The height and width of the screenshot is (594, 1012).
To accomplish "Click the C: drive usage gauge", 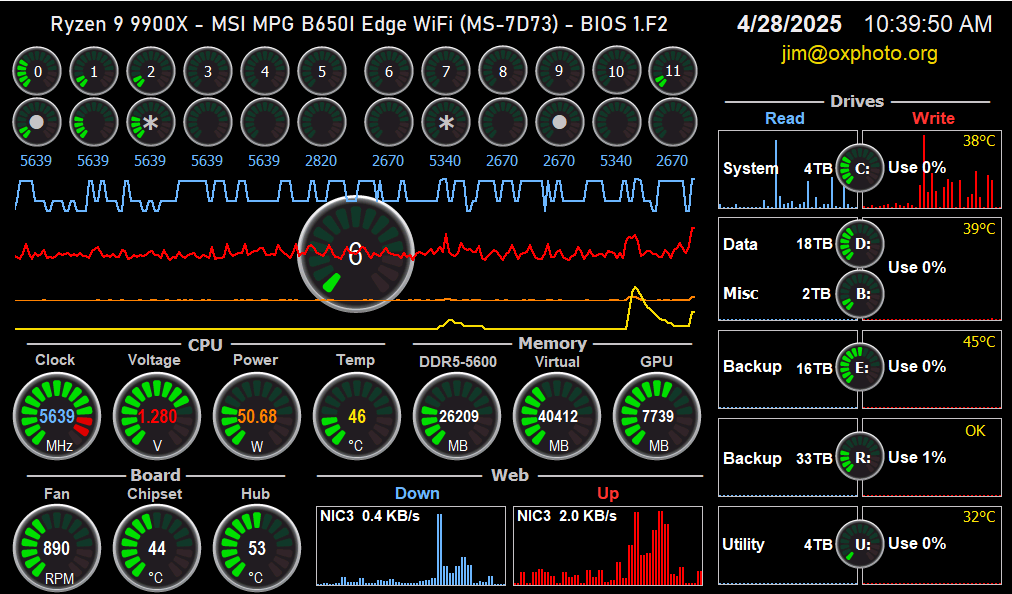I will coord(860,169).
